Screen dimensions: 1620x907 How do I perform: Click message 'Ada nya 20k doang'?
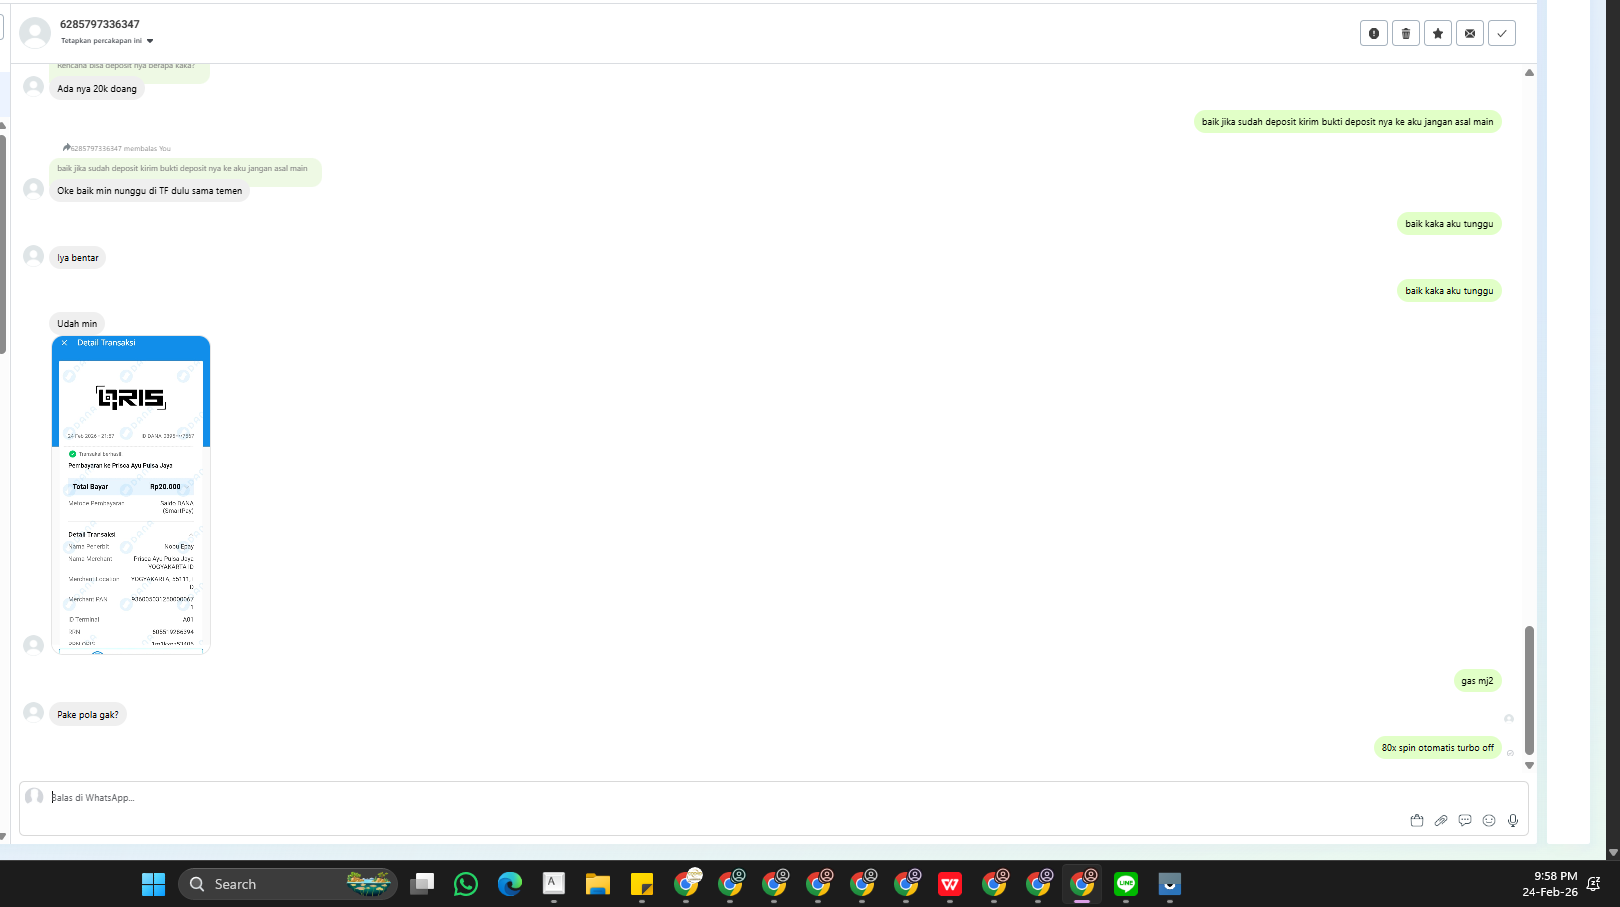pyautogui.click(x=97, y=89)
